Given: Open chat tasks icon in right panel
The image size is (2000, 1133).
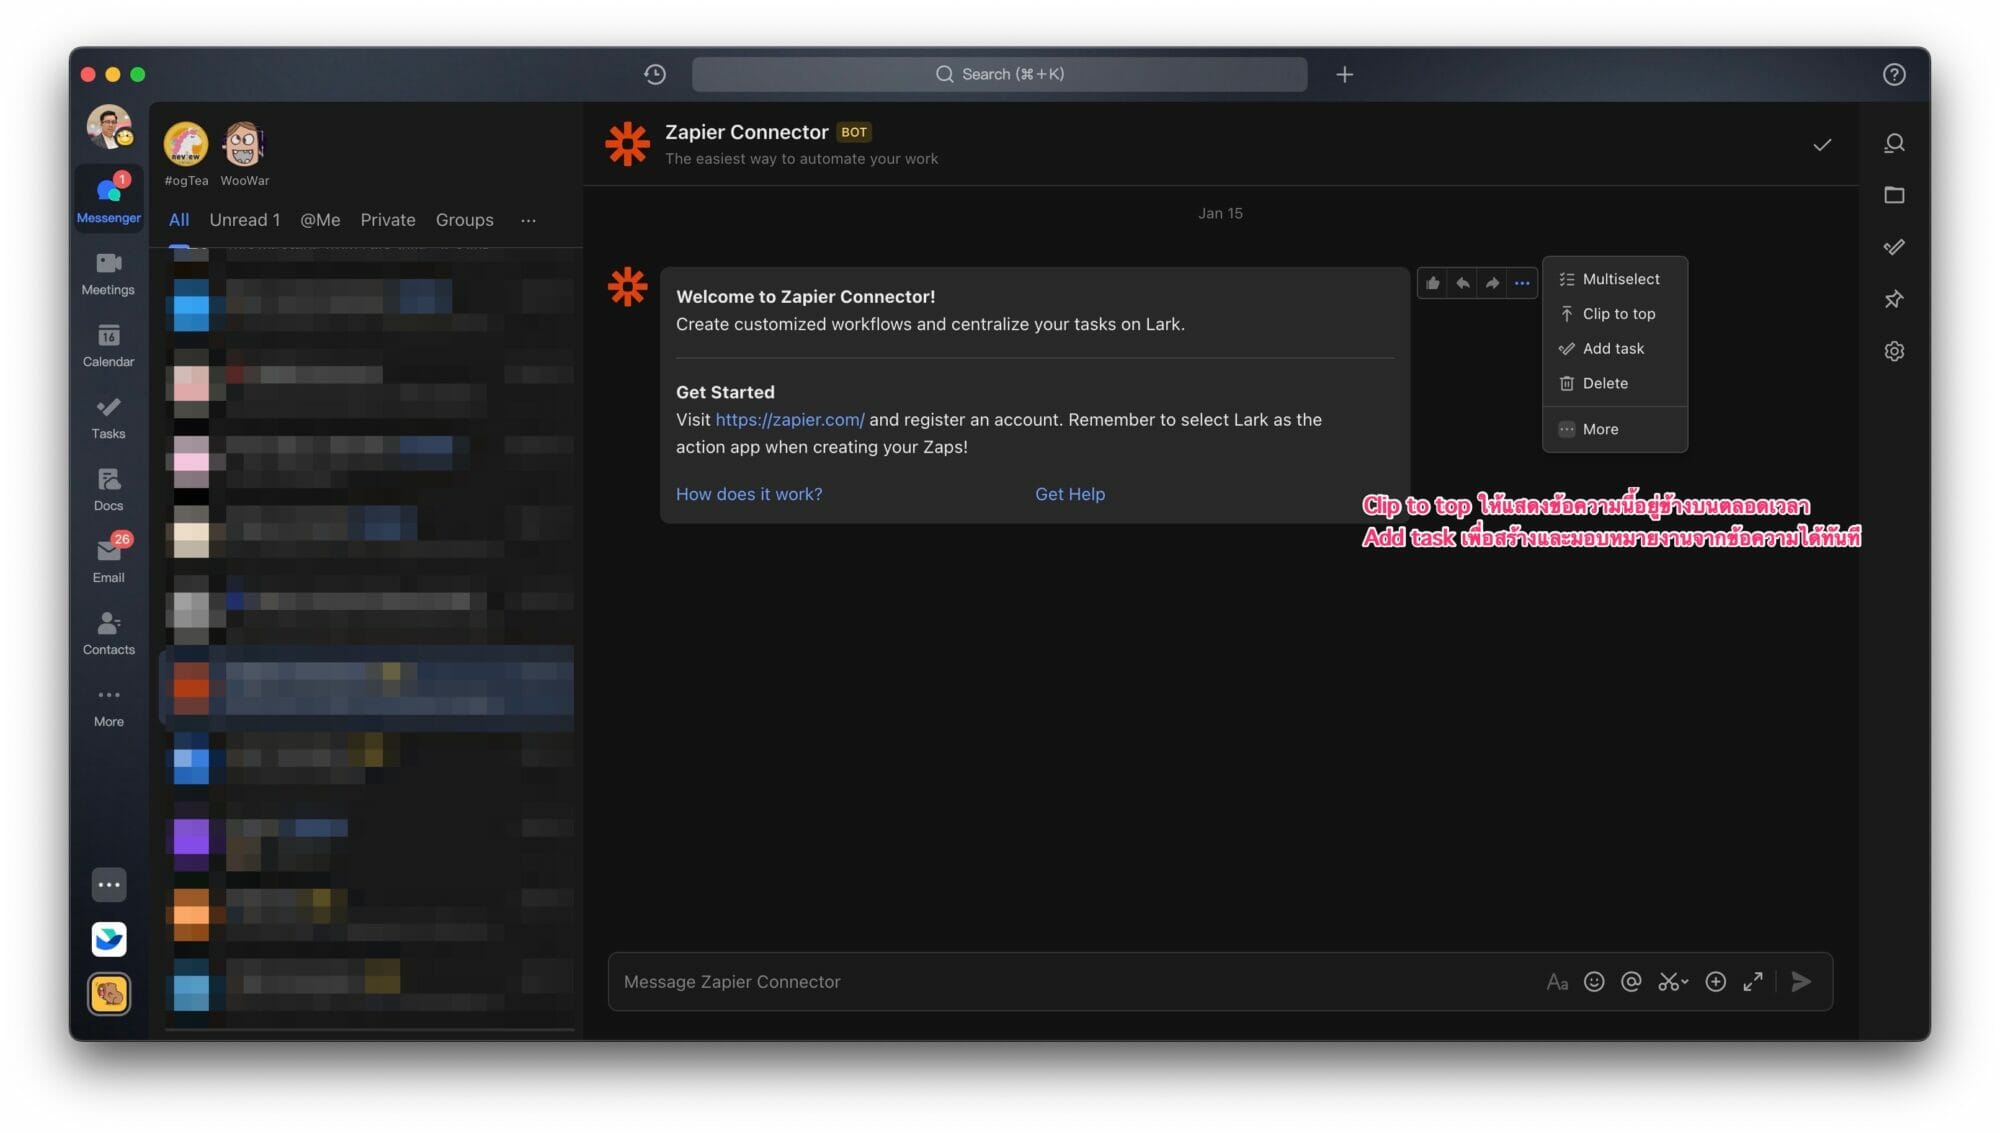Looking at the screenshot, I should (1894, 247).
